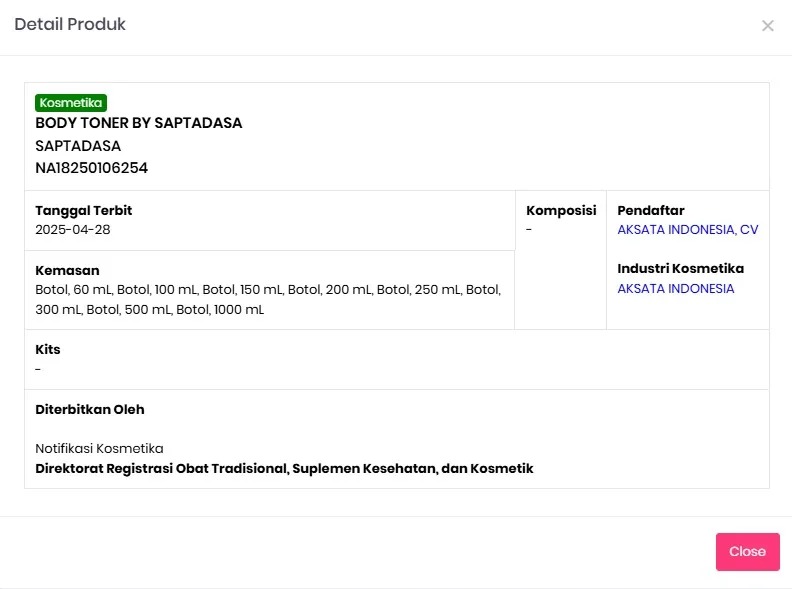The image size is (792, 589).
Task: Click the Industri Kosmetika heading
Action: point(680,269)
